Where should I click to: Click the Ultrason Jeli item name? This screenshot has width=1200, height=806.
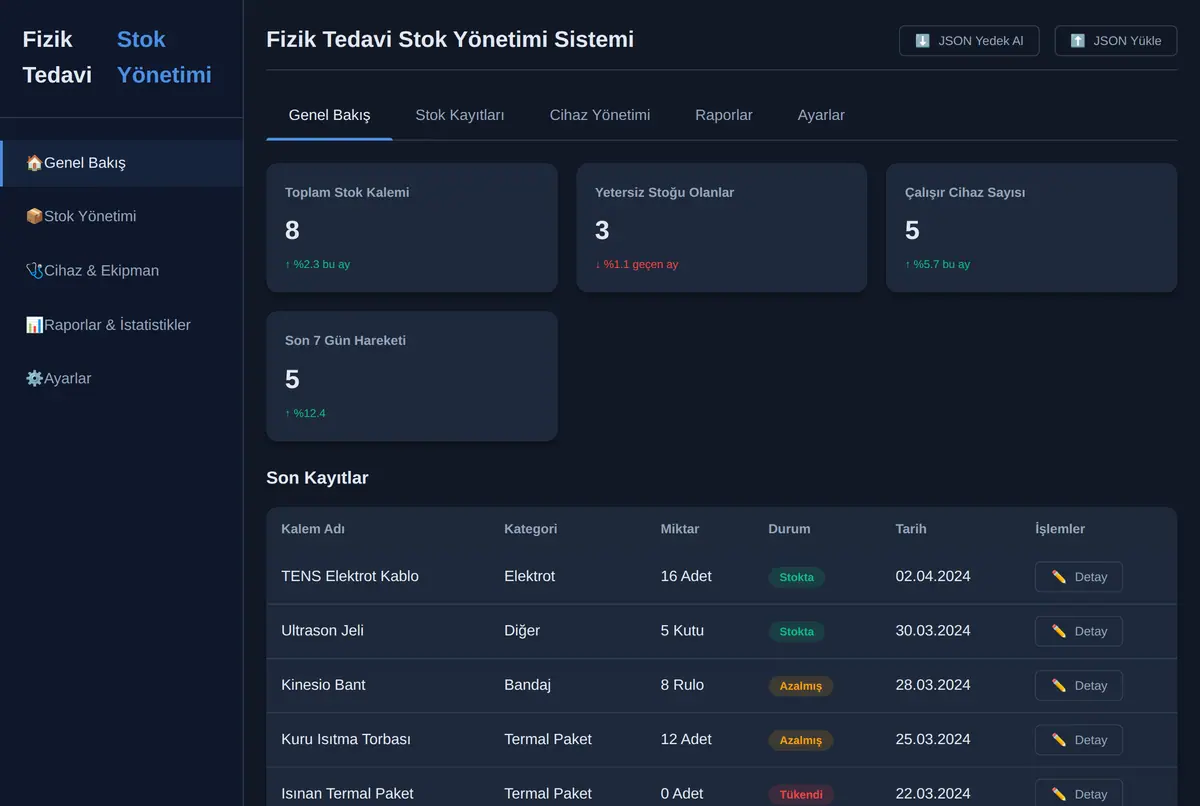[322, 631]
